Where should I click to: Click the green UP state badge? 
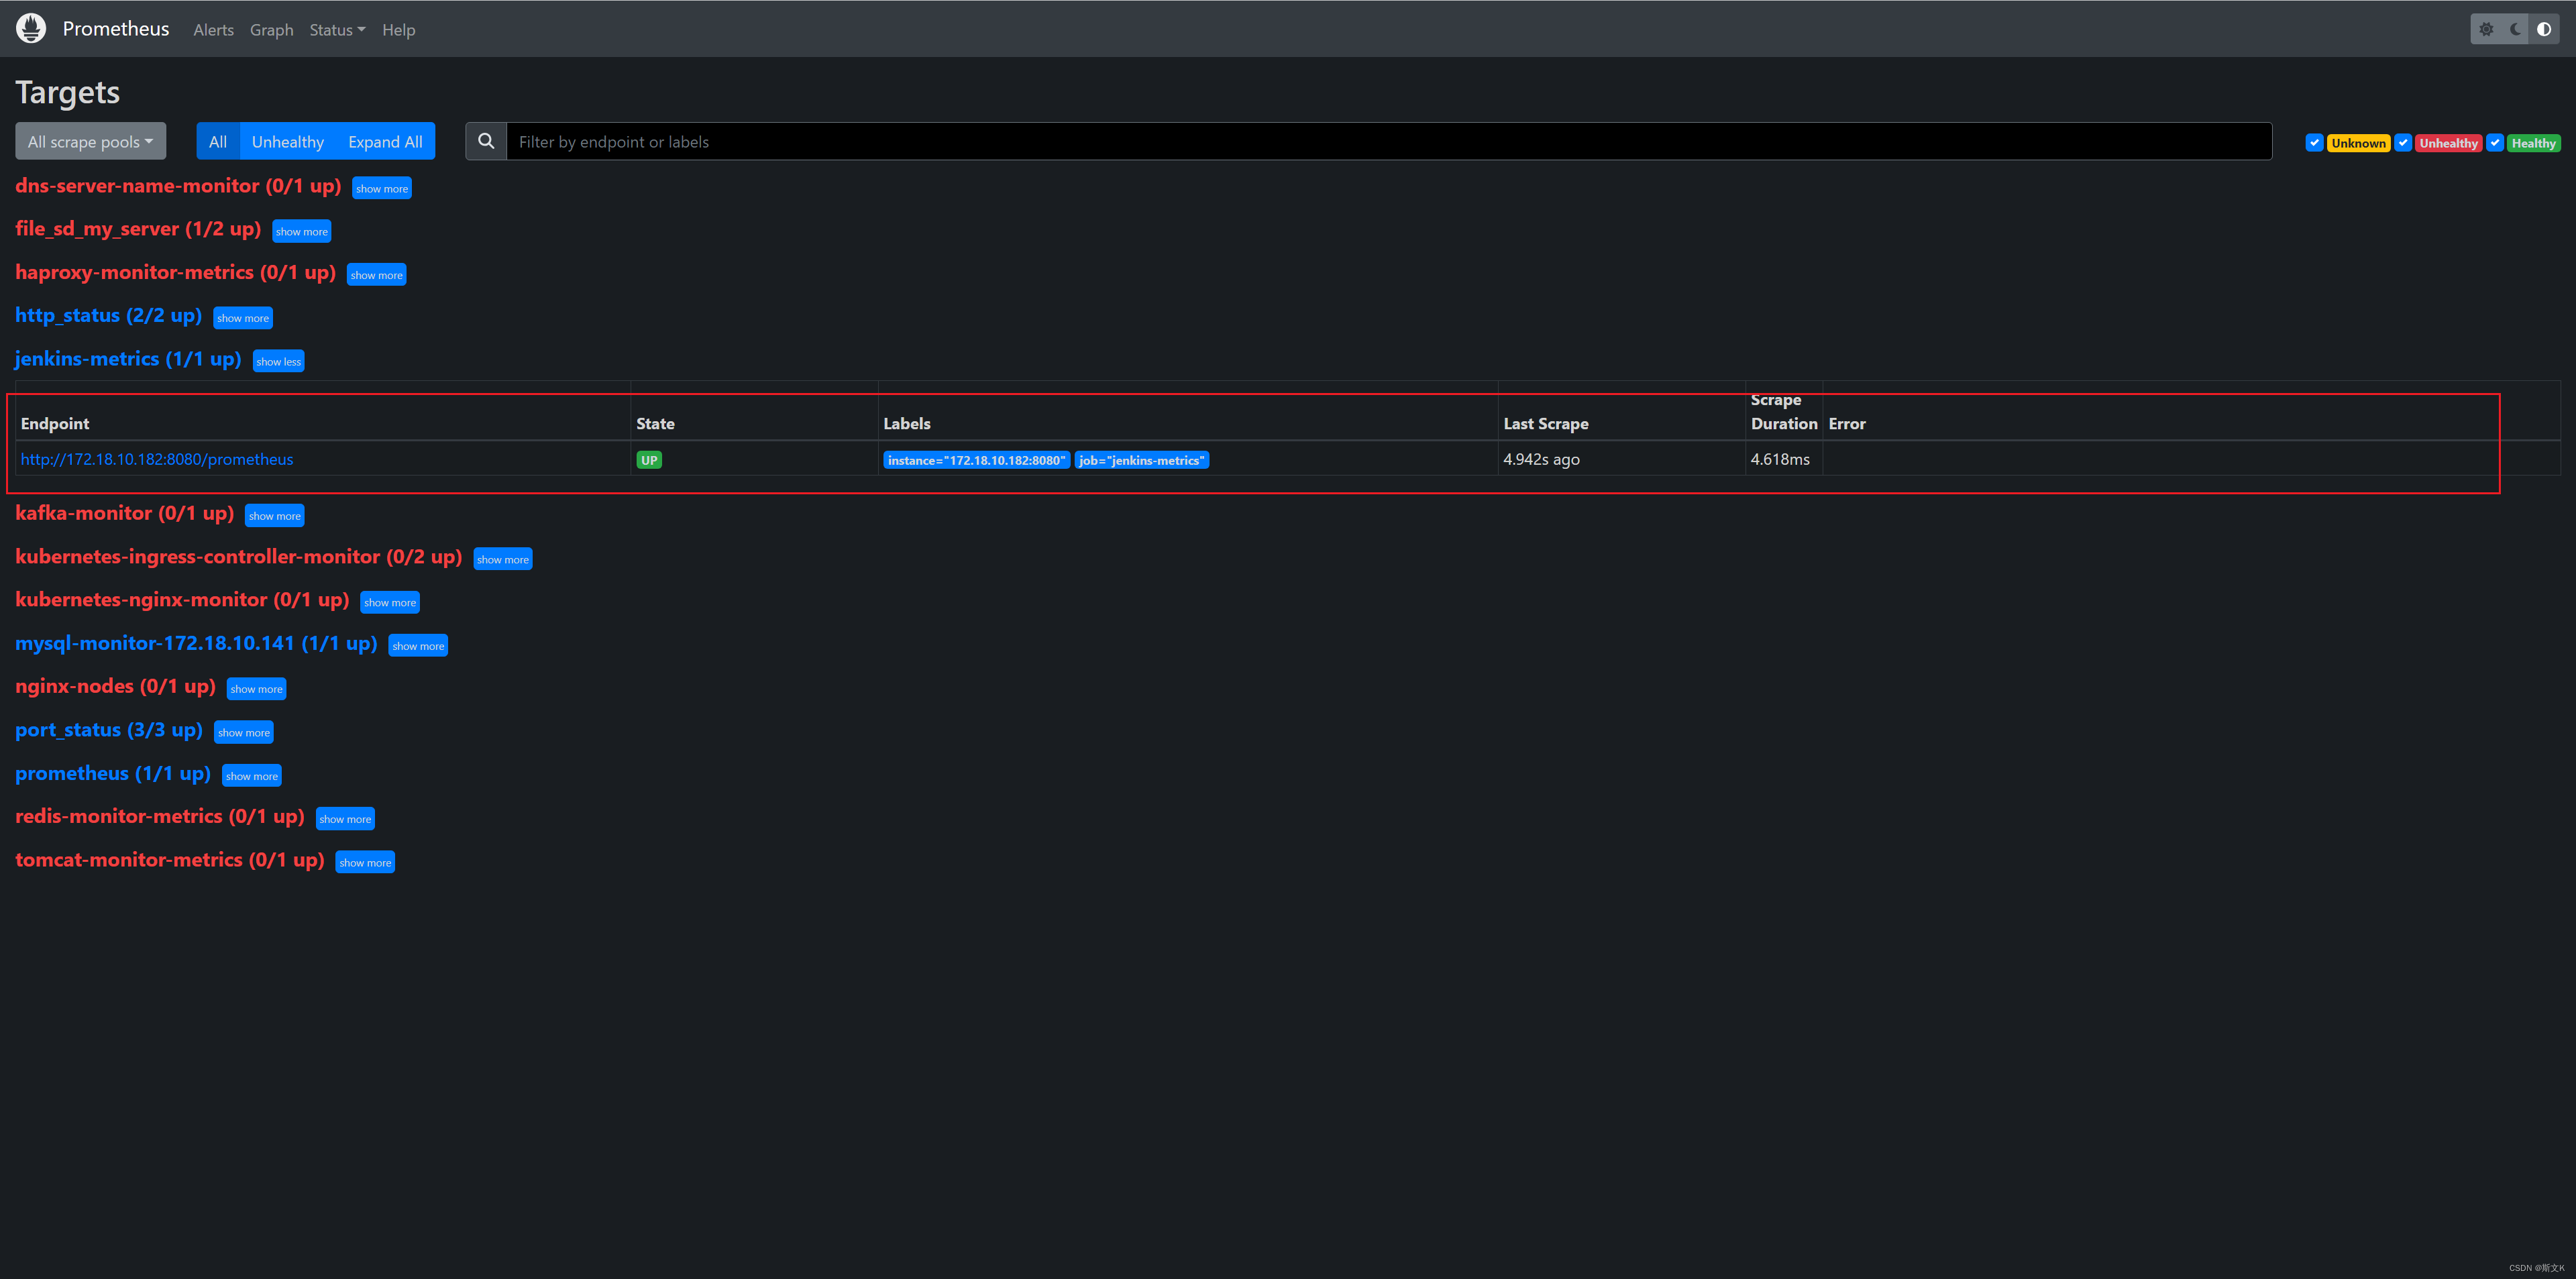[649, 460]
